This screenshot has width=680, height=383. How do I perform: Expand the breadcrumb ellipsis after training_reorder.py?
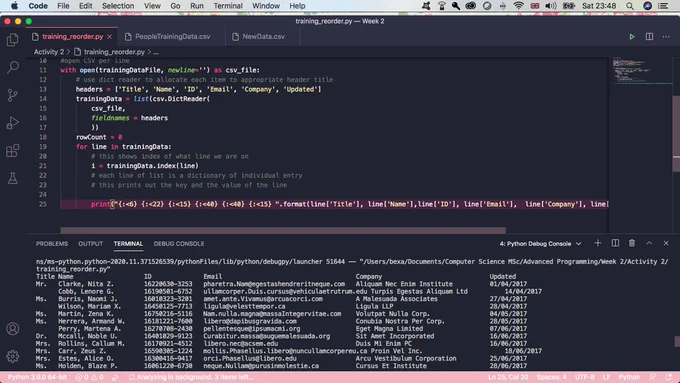tap(156, 52)
